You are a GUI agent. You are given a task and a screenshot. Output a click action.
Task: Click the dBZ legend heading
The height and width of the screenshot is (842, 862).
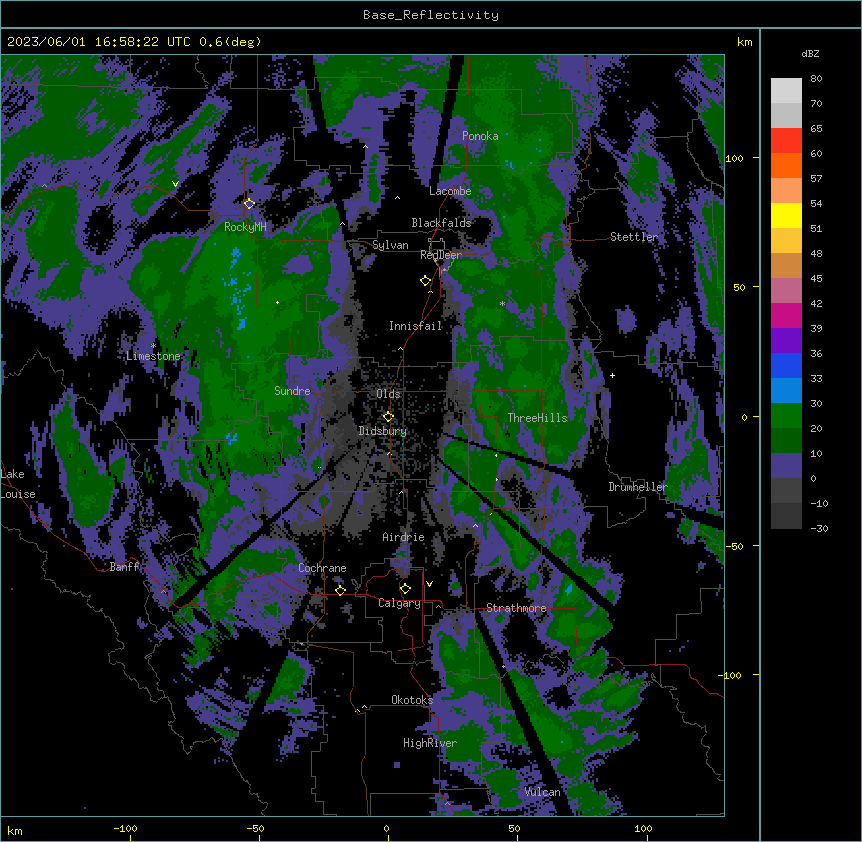(x=810, y=53)
